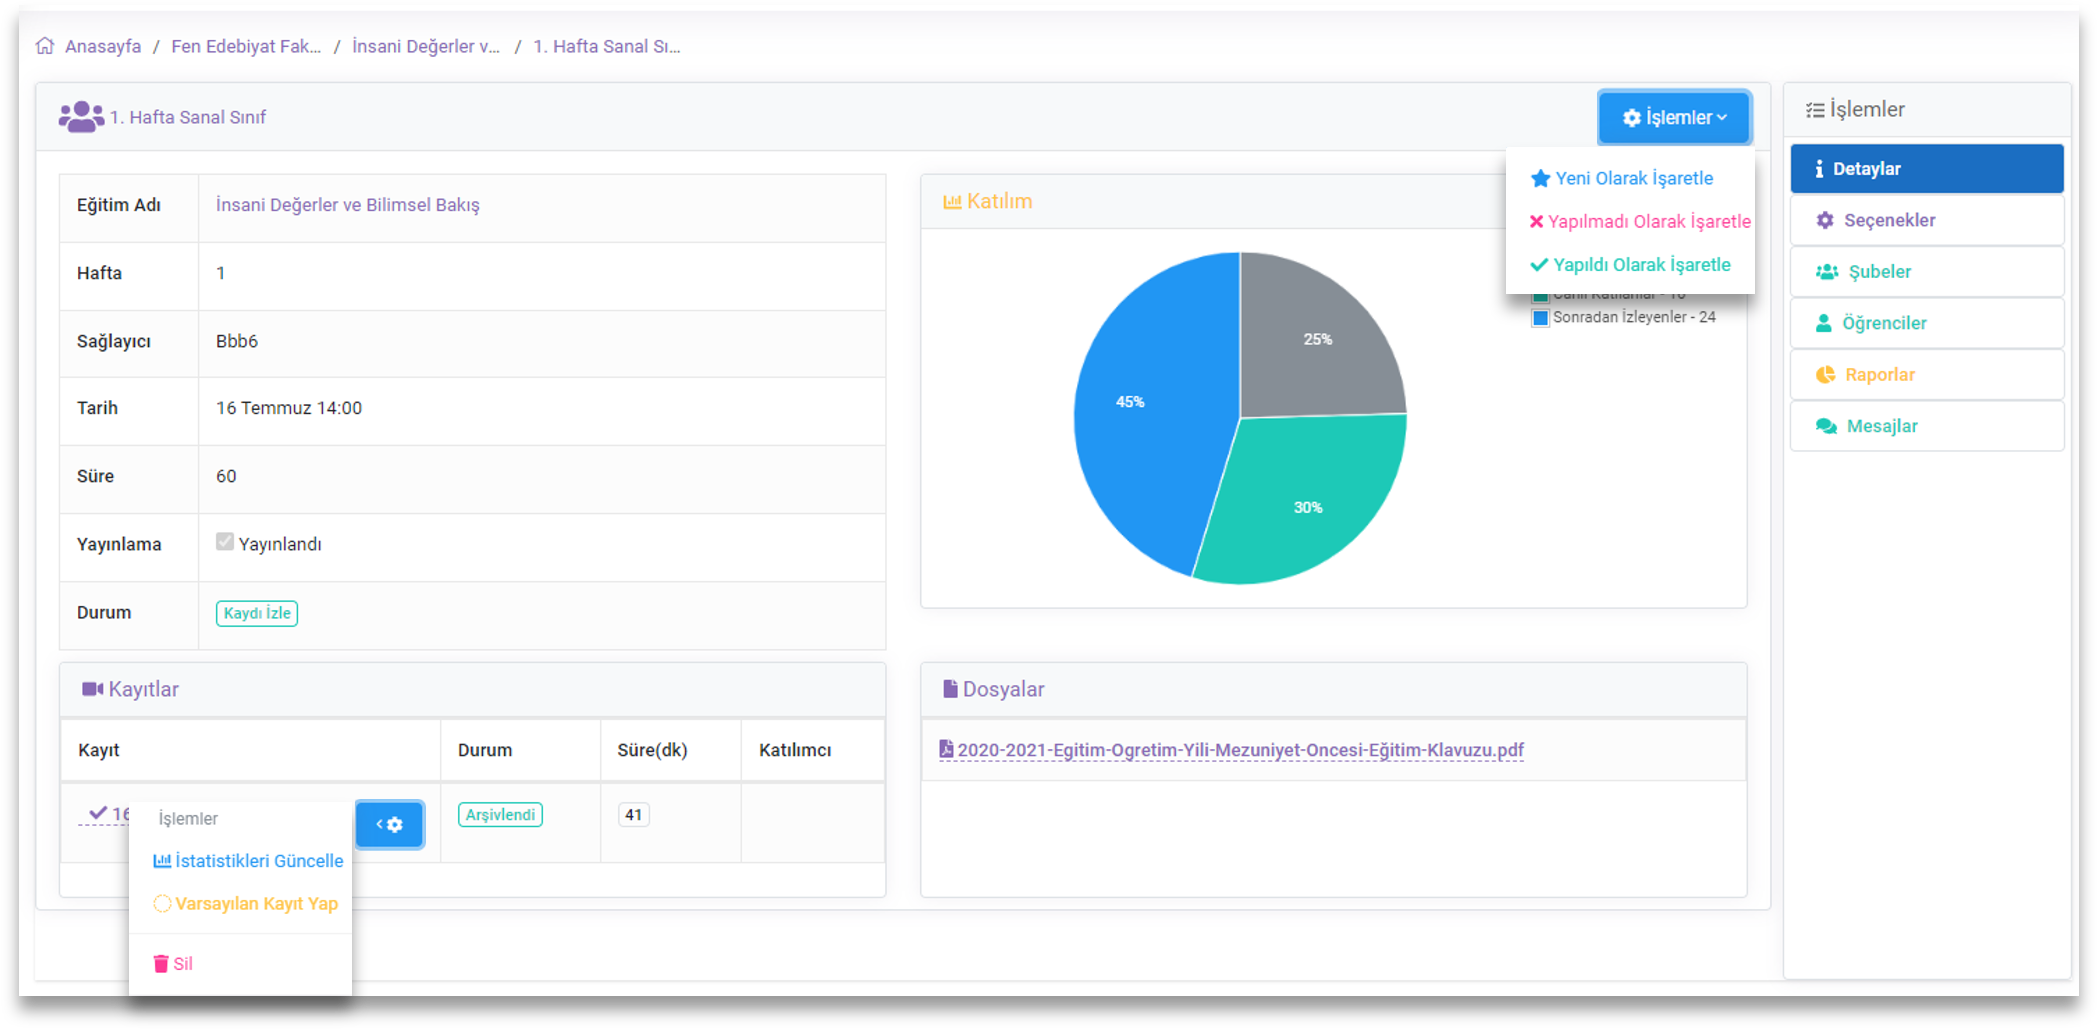The height and width of the screenshot is (1029, 2098).
Task: Click the trash icon next to Sil
Action: coord(161,964)
